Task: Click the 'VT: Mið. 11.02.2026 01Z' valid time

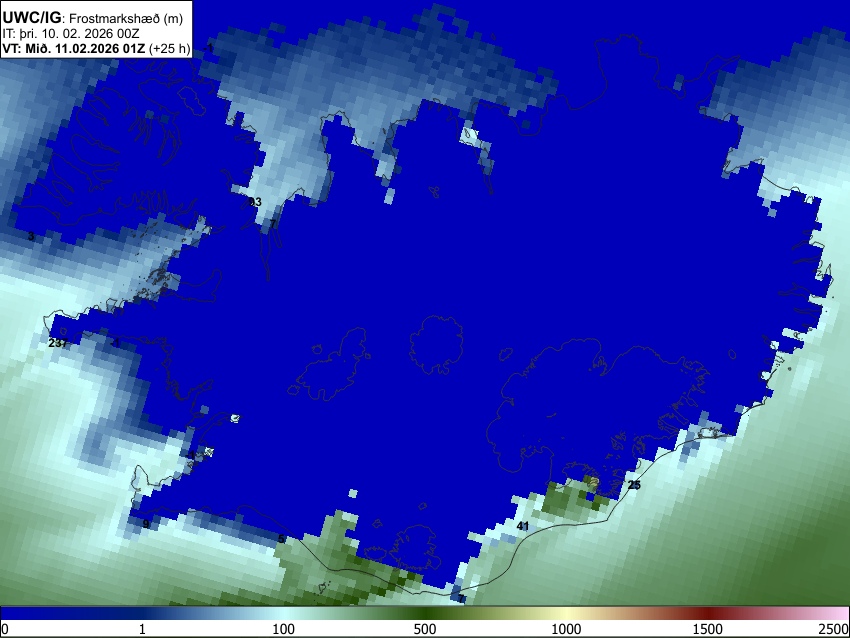Action: tap(74, 48)
